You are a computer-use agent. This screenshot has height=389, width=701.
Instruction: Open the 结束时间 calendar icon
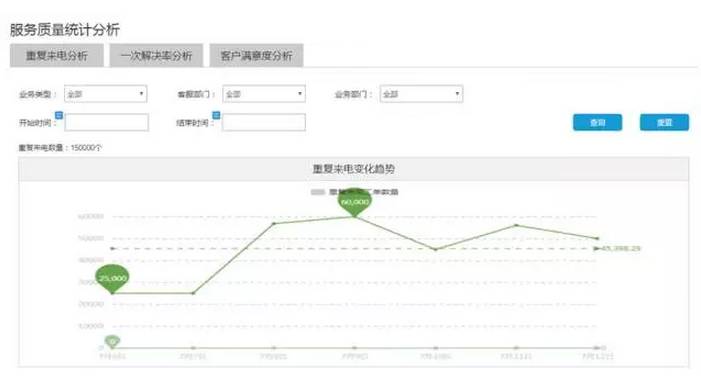point(216,115)
